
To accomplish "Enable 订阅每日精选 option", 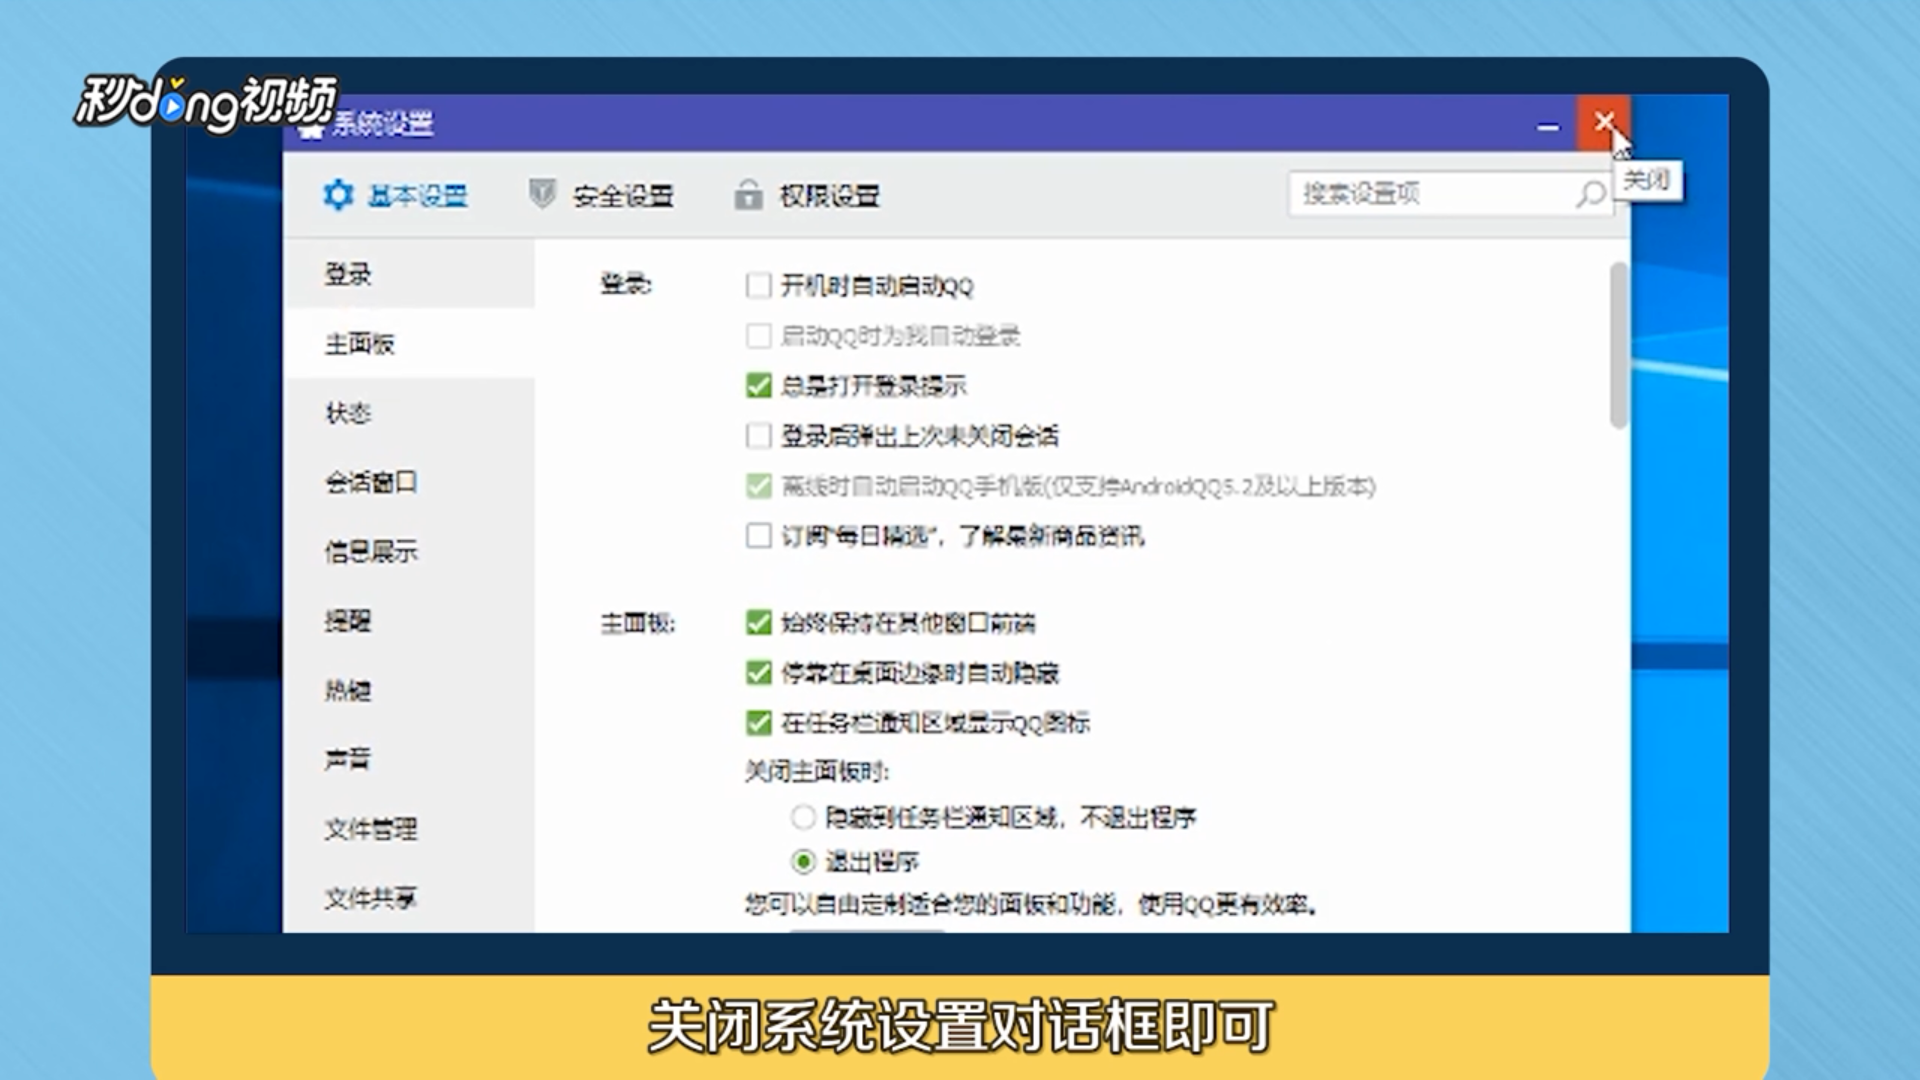I will pyautogui.click(x=757, y=537).
